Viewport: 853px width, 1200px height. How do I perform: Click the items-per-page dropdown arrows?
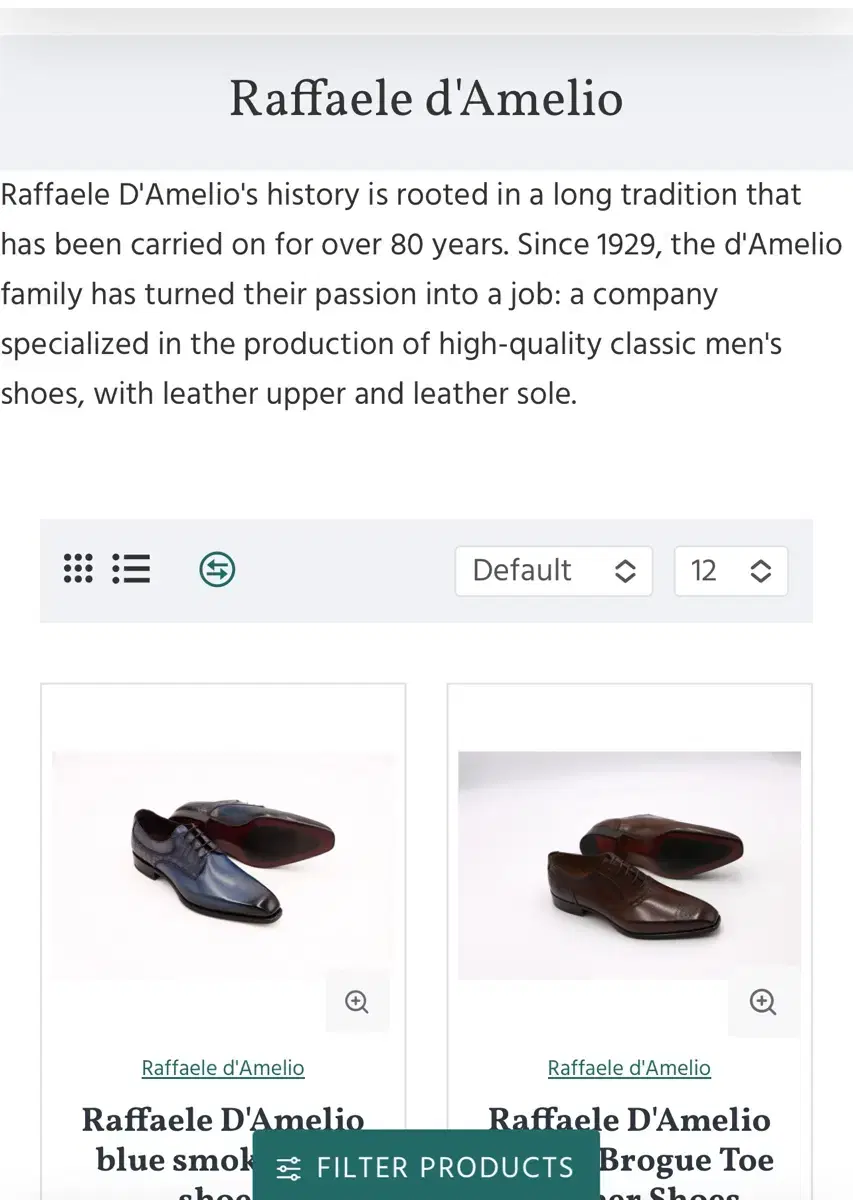pyautogui.click(x=761, y=571)
